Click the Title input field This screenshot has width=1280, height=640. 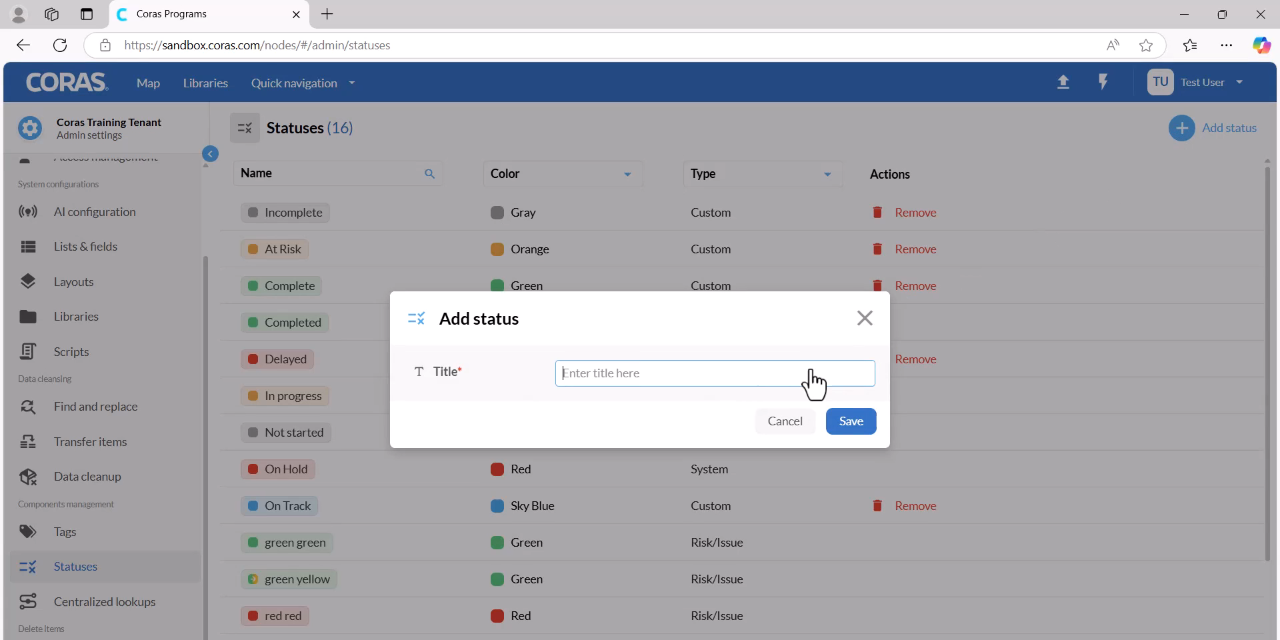(715, 373)
